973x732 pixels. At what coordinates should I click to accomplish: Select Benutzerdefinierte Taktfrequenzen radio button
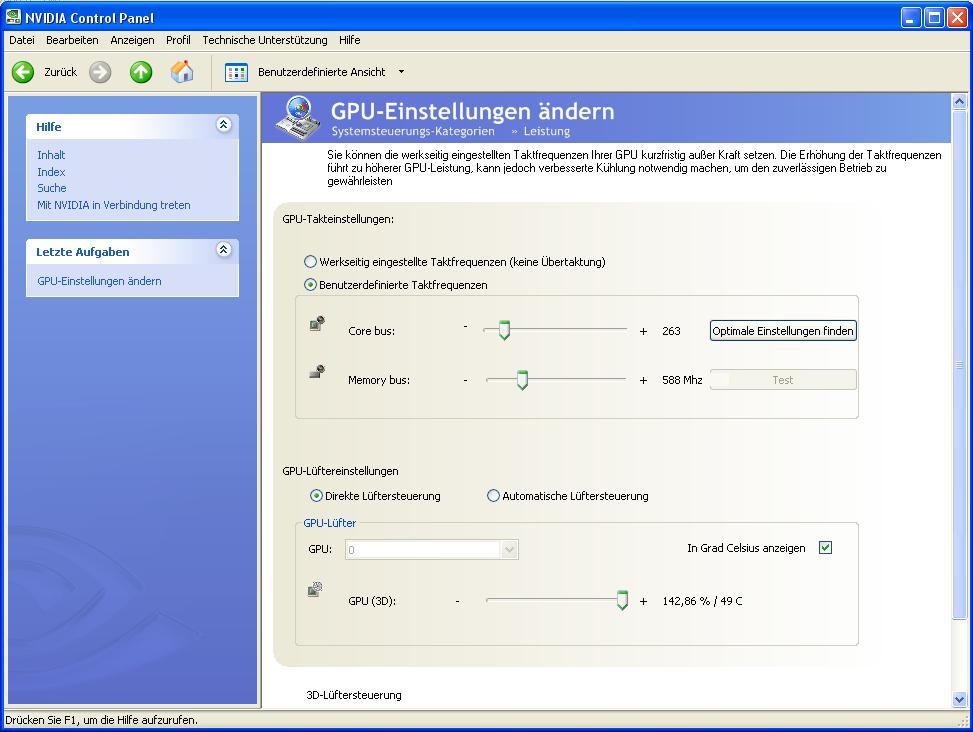tap(310, 285)
